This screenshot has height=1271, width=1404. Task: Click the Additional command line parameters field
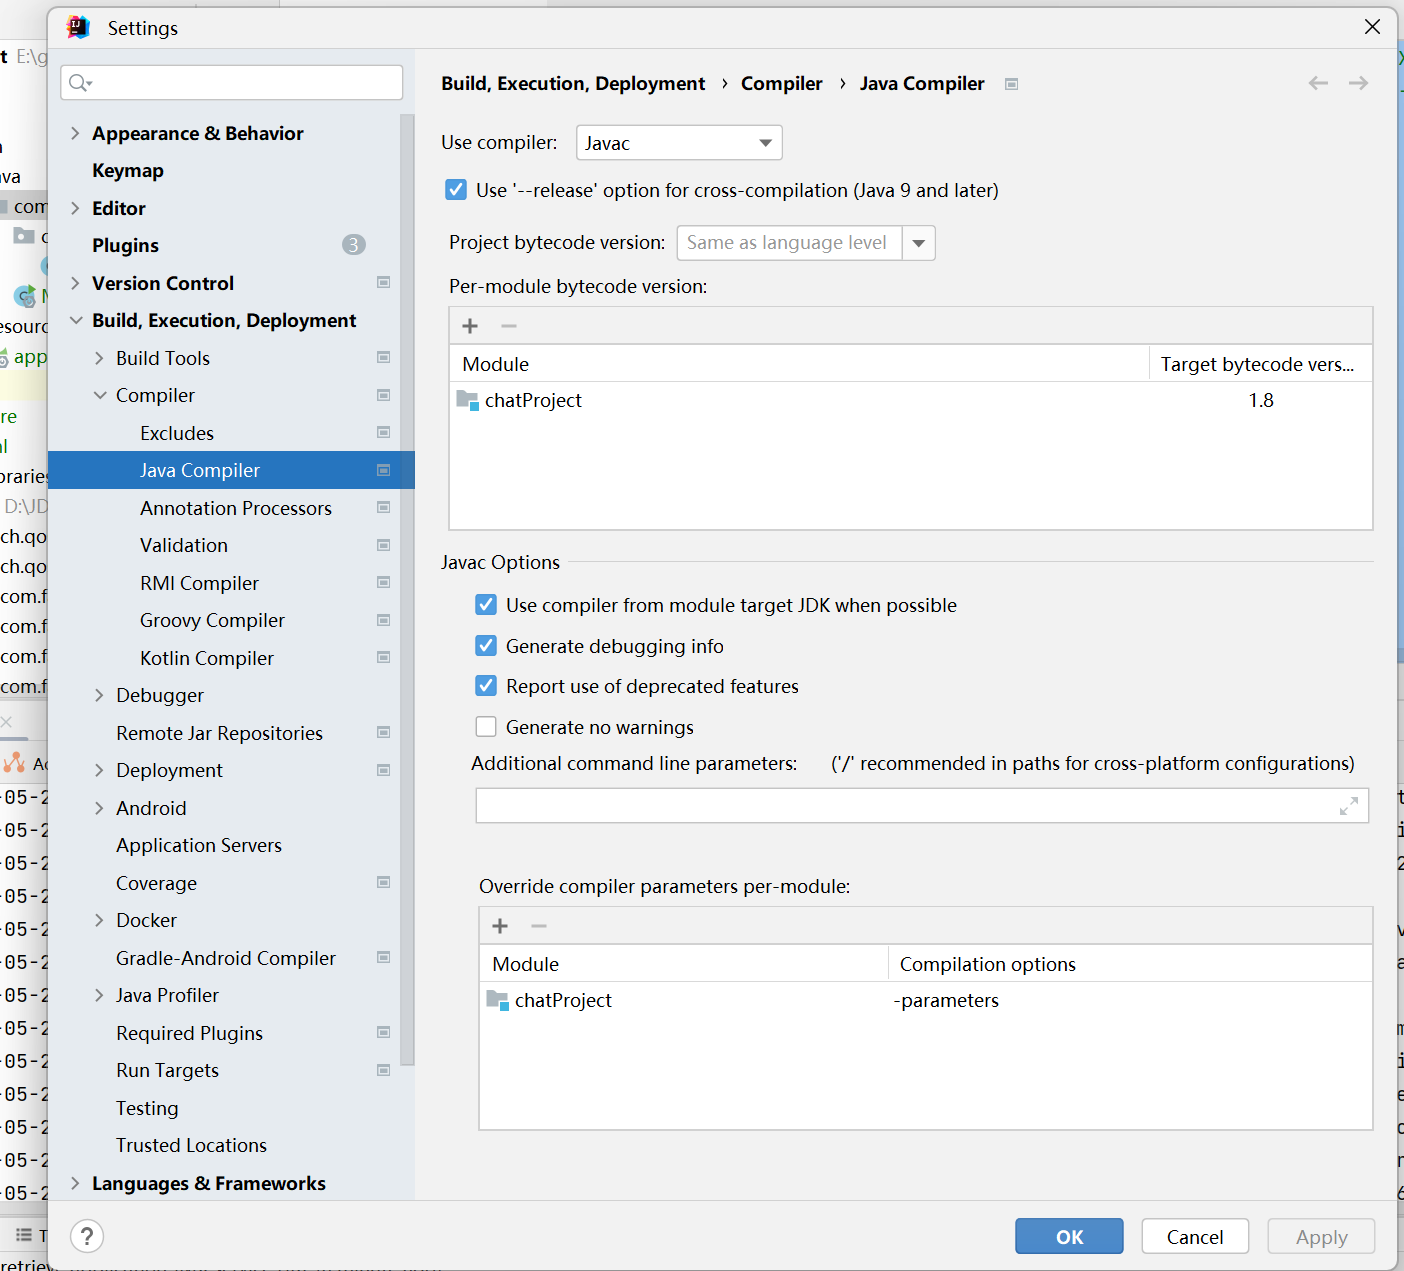click(x=922, y=806)
